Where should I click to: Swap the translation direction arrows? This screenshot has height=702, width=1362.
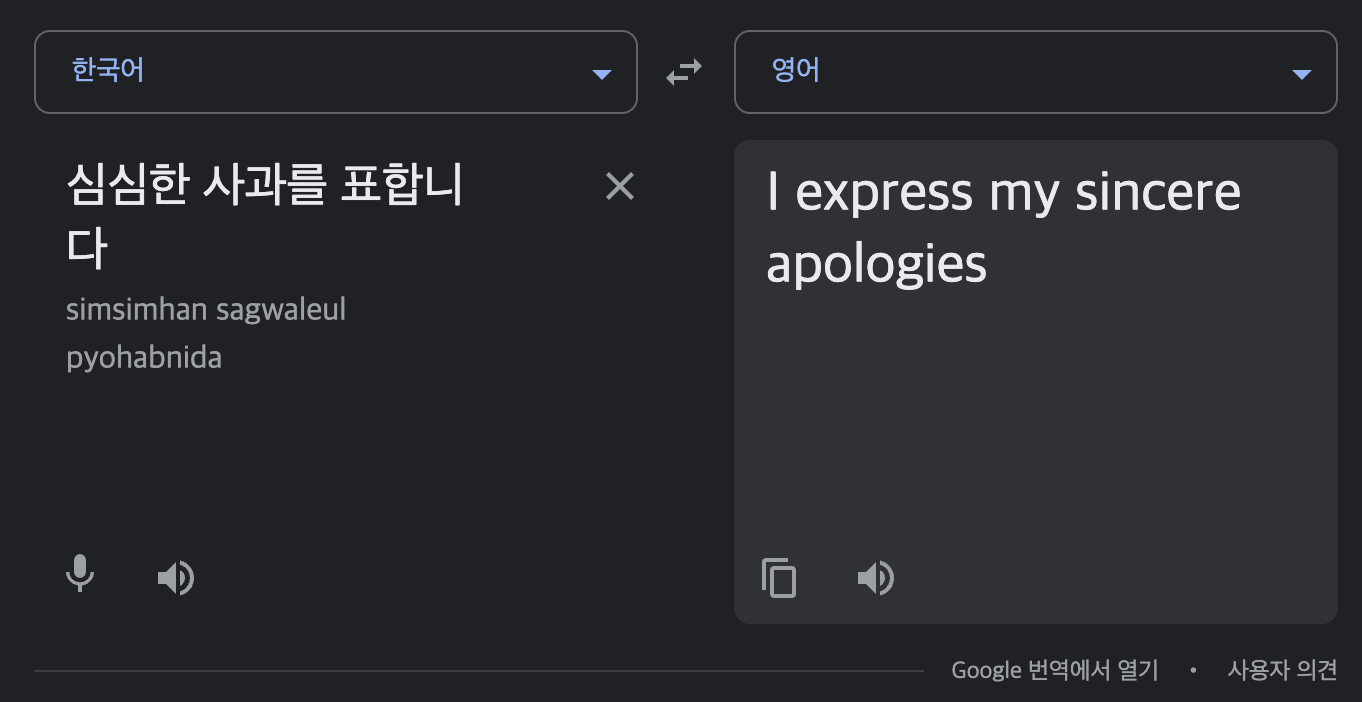[x=685, y=72]
